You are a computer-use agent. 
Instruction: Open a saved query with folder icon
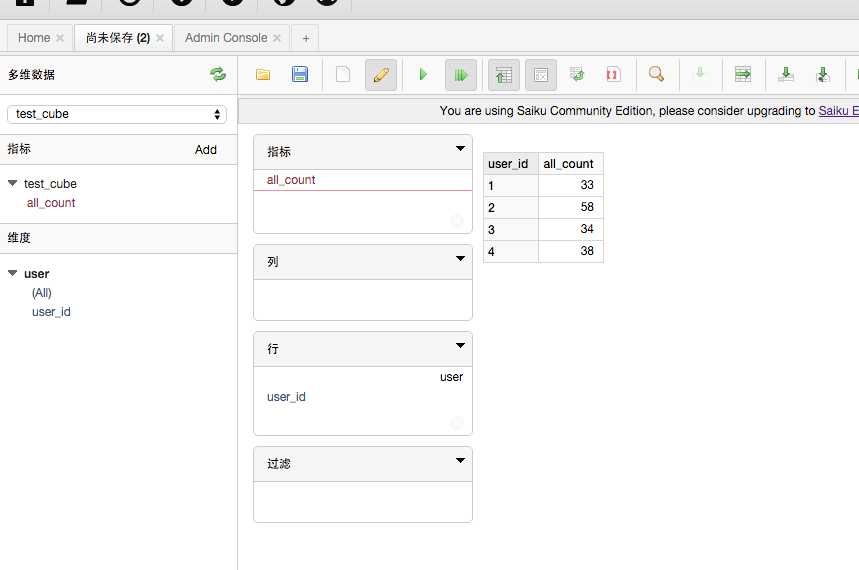click(x=263, y=75)
